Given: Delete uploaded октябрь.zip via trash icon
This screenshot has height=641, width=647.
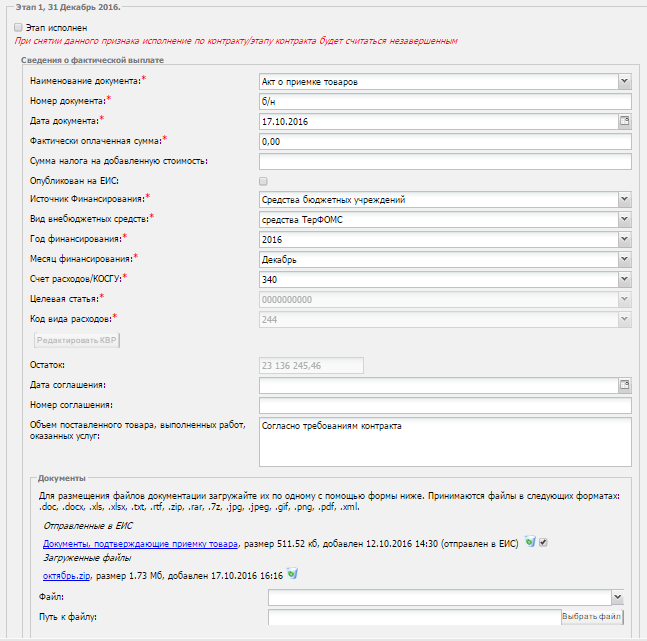Looking at the screenshot, I should 293,574.
